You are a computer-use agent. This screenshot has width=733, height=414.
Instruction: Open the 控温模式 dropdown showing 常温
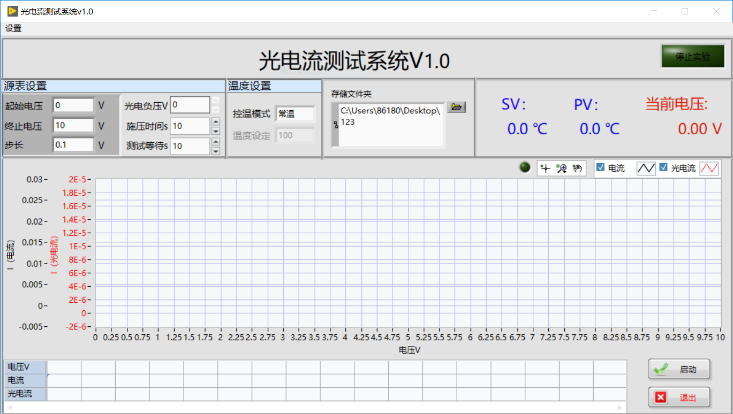(295, 114)
